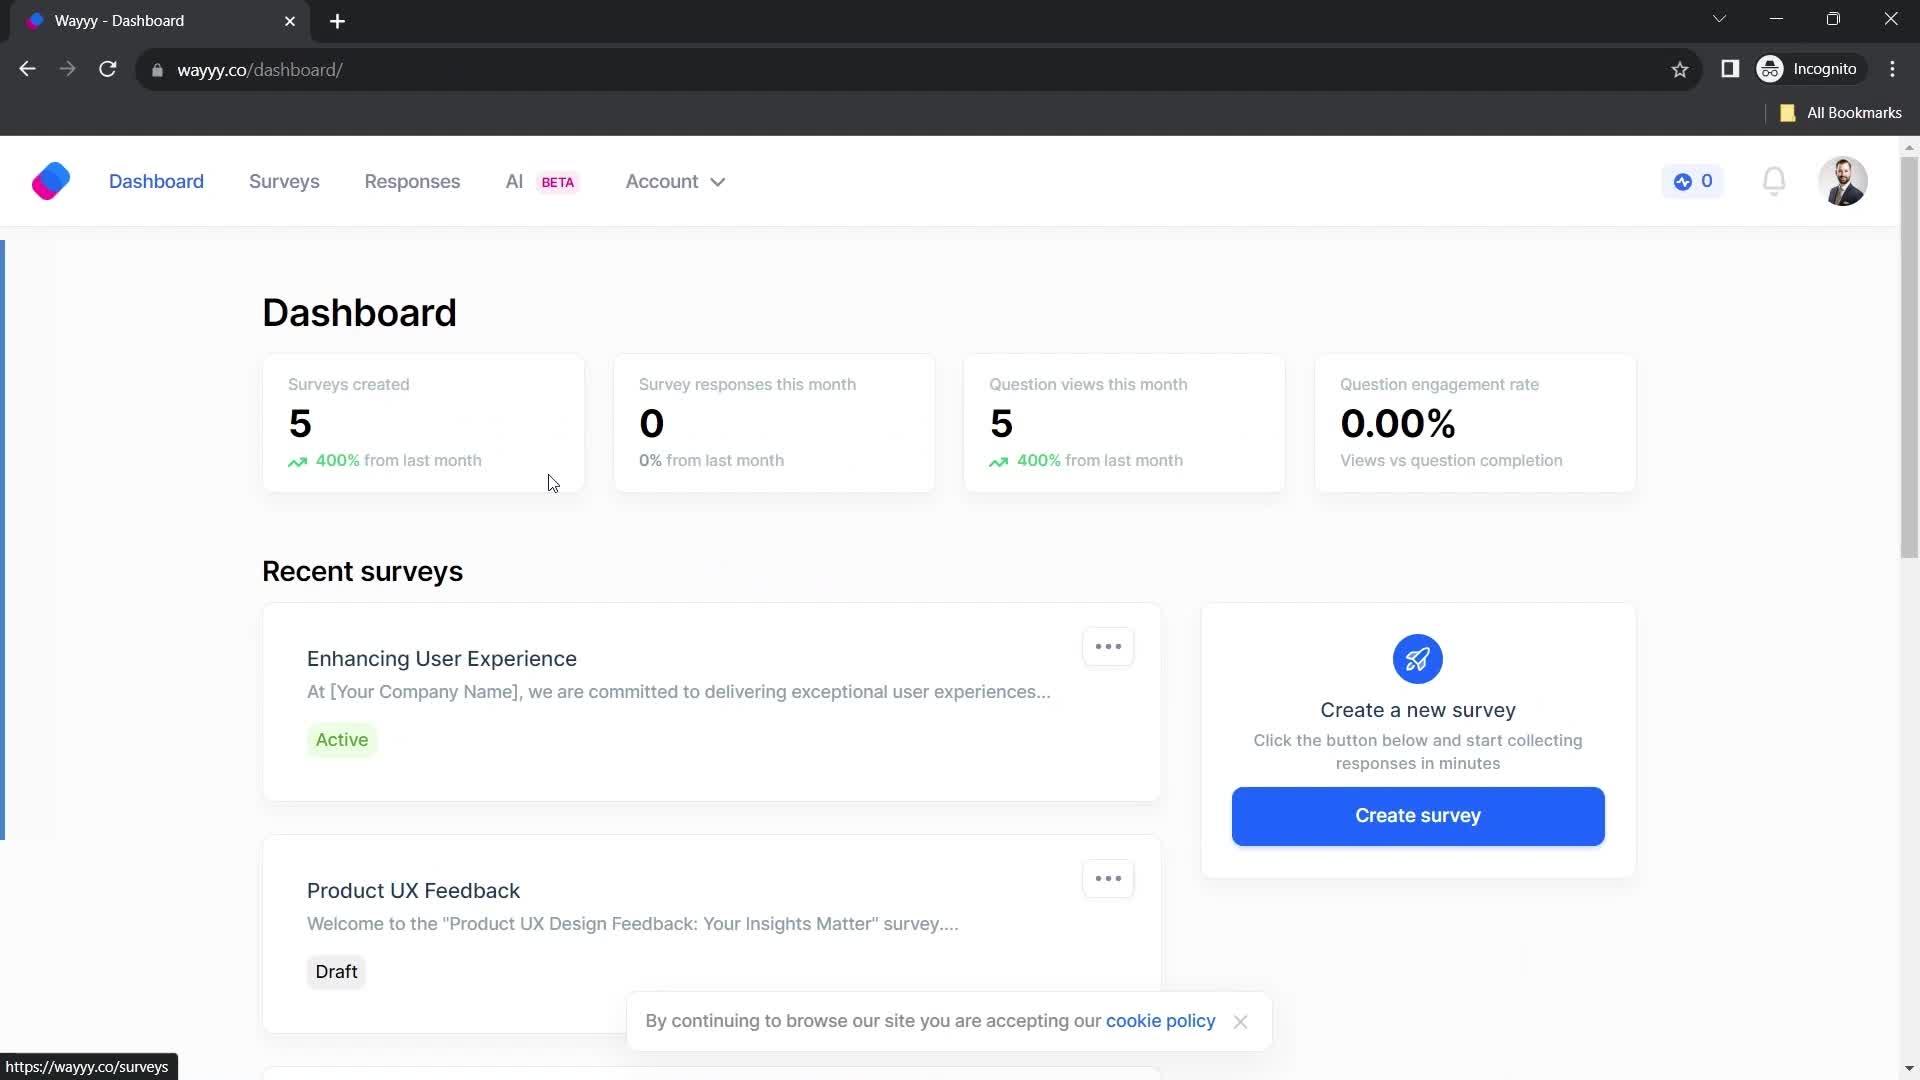
Task: Click the Wayyy logo icon top left
Action: 50,182
